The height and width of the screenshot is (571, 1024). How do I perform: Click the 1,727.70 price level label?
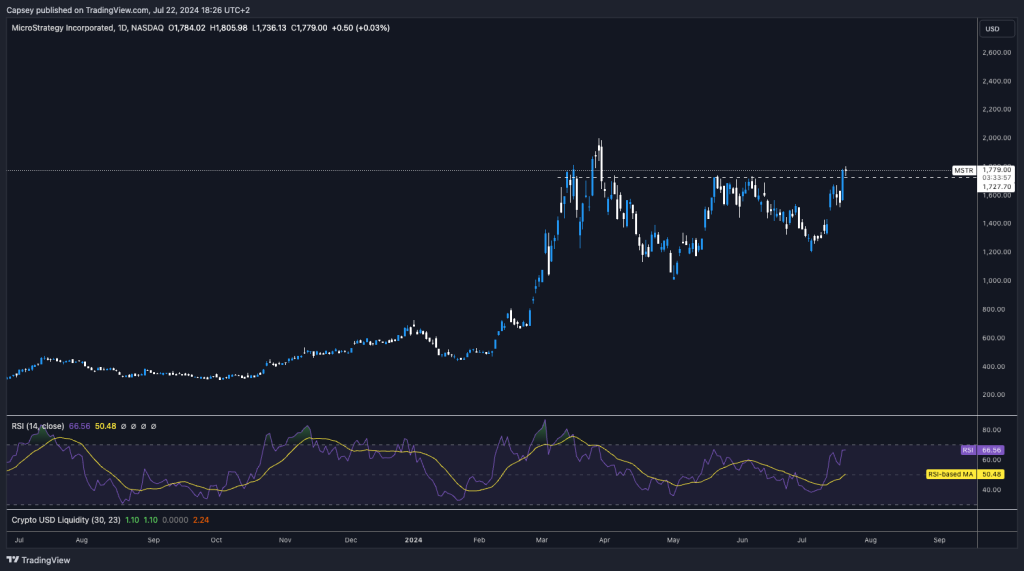[x=998, y=186]
